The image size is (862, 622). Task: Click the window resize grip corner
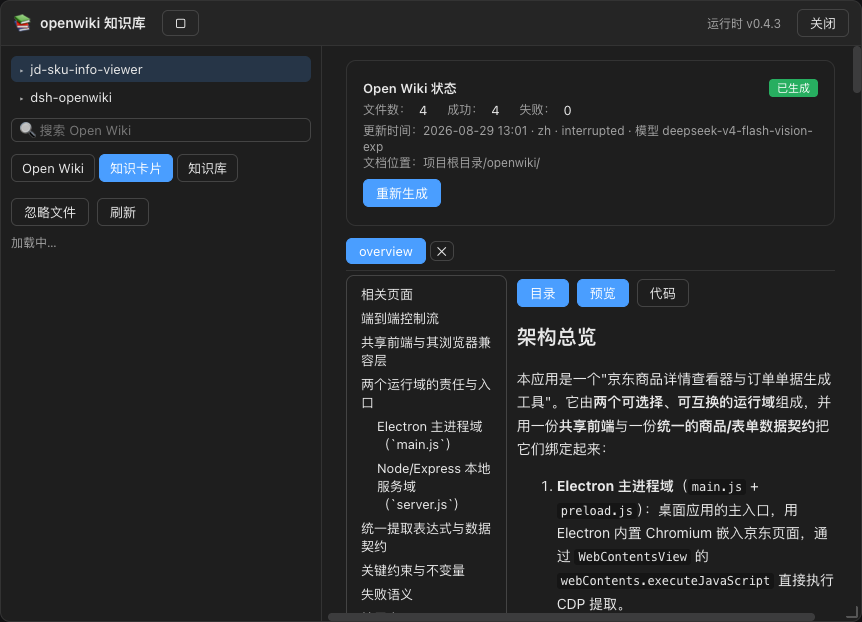pyautogui.click(x=852, y=612)
